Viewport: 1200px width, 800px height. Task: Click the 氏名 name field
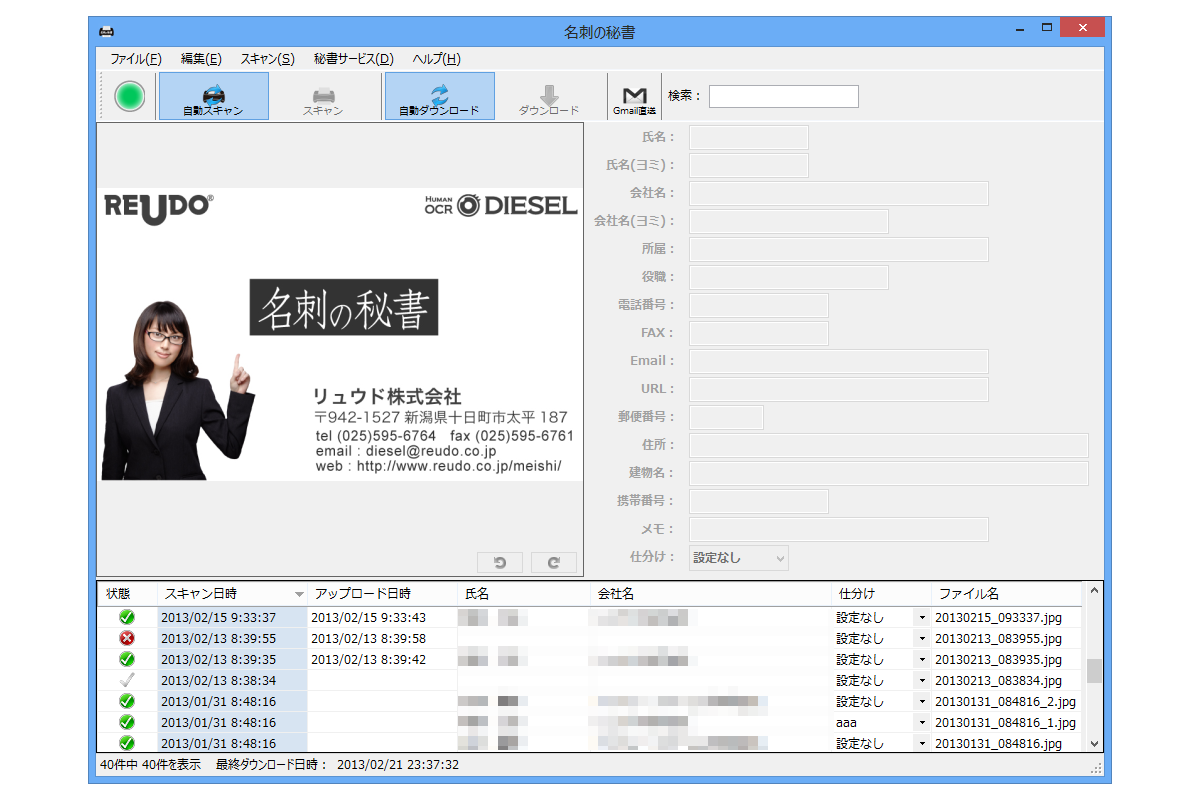tap(749, 137)
